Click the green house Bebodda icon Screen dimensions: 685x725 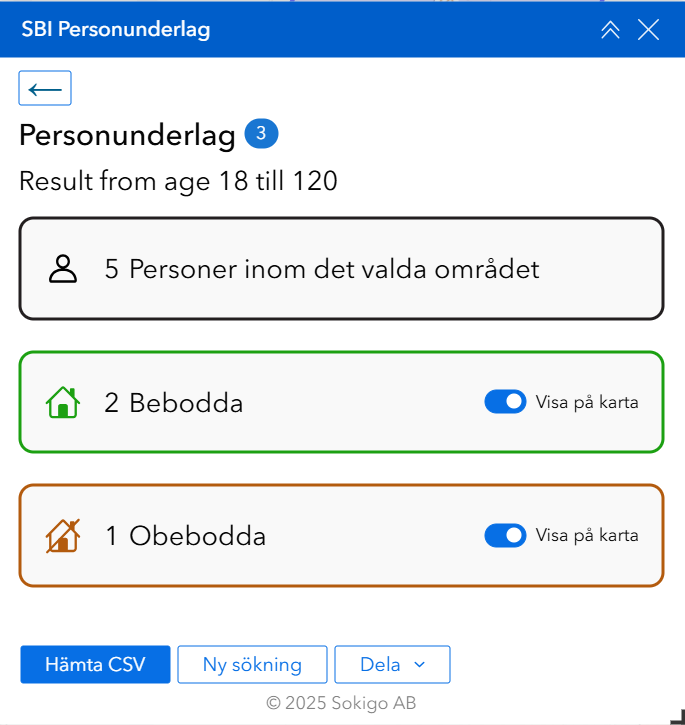62,402
